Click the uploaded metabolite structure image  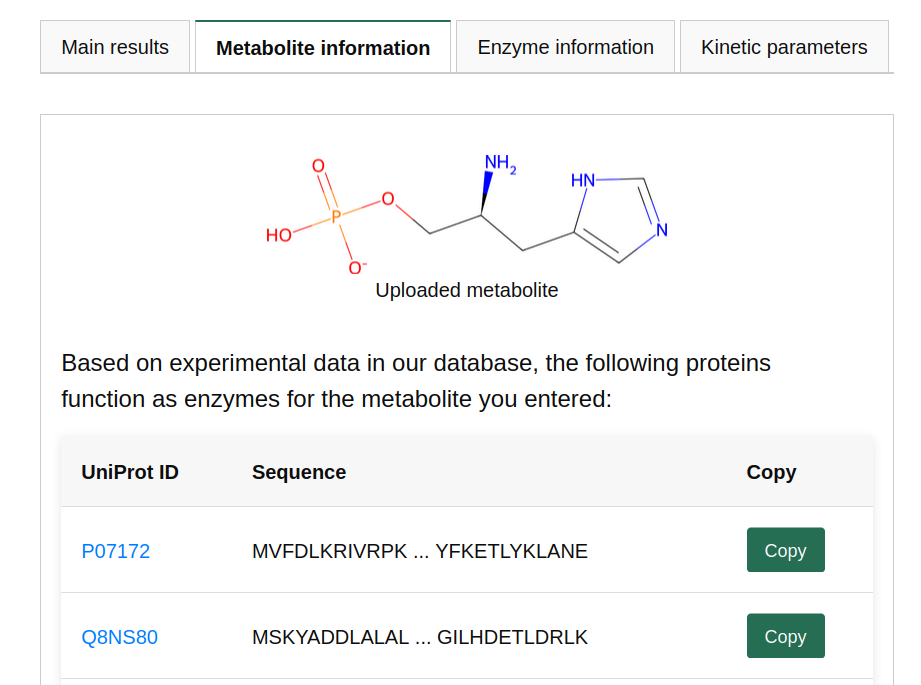point(466,213)
